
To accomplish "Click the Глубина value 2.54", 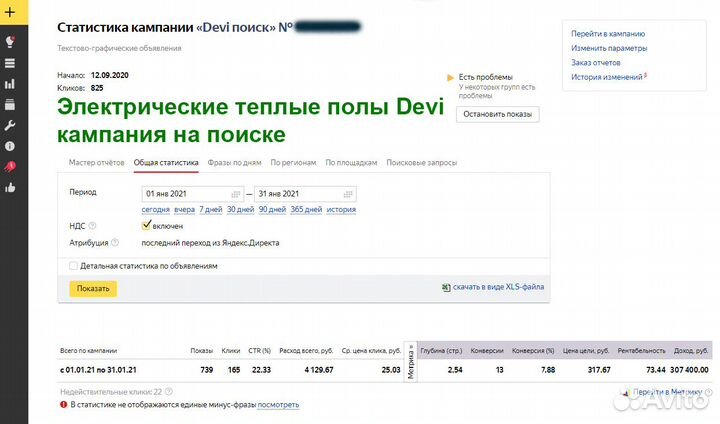I will (455, 370).
